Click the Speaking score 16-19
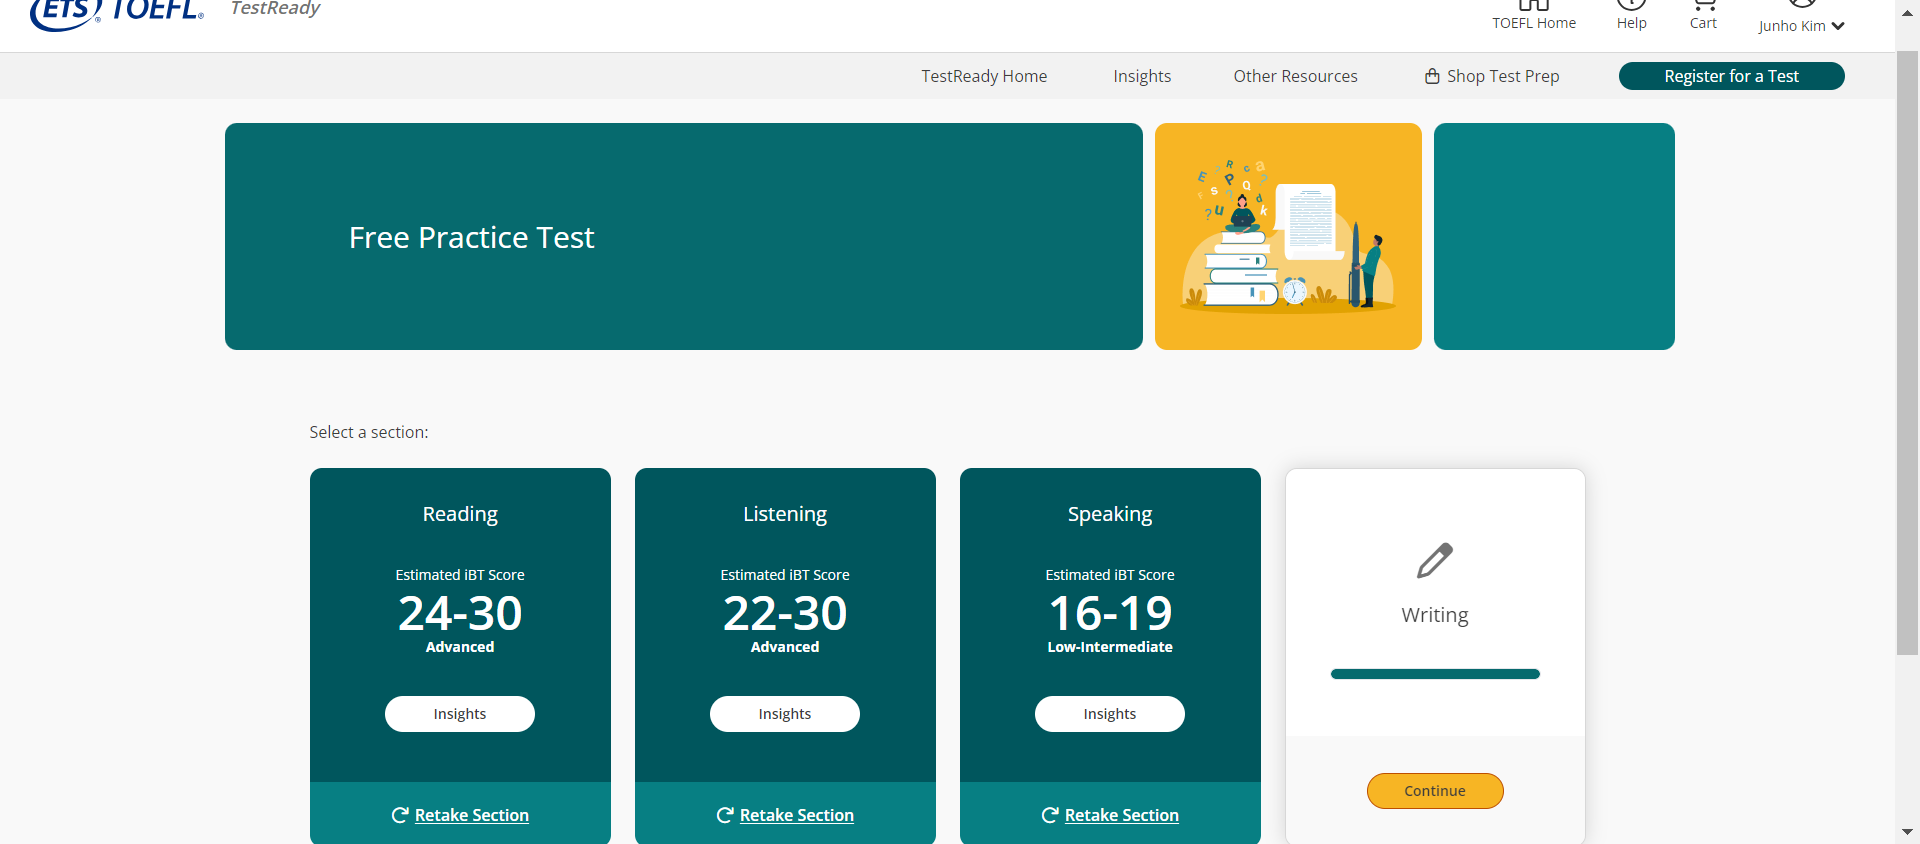The height and width of the screenshot is (844, 1920). [1110, 613]
